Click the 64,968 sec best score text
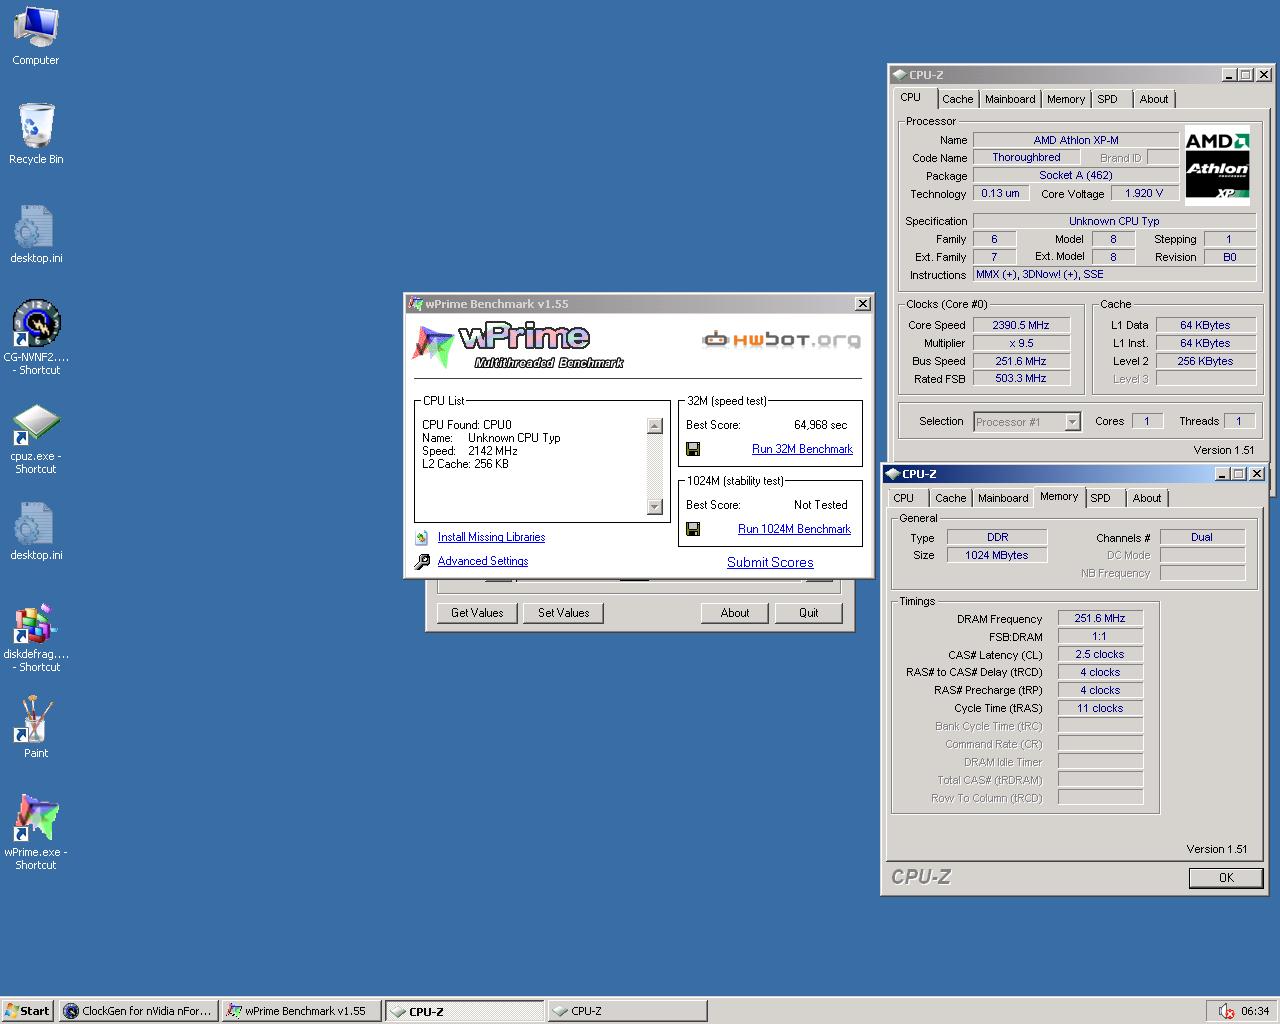Screen dimensions: 1280x1024 click(820, 425)
